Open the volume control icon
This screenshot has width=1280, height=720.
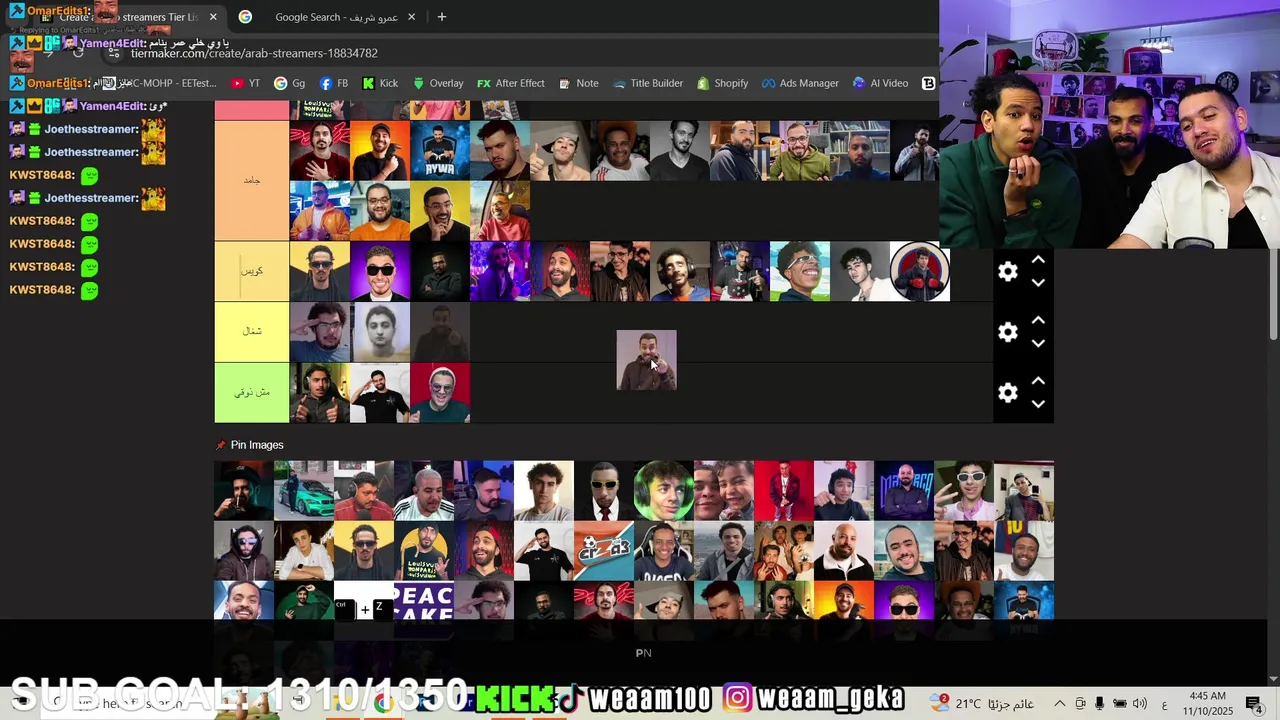[x=1140, y=703]
